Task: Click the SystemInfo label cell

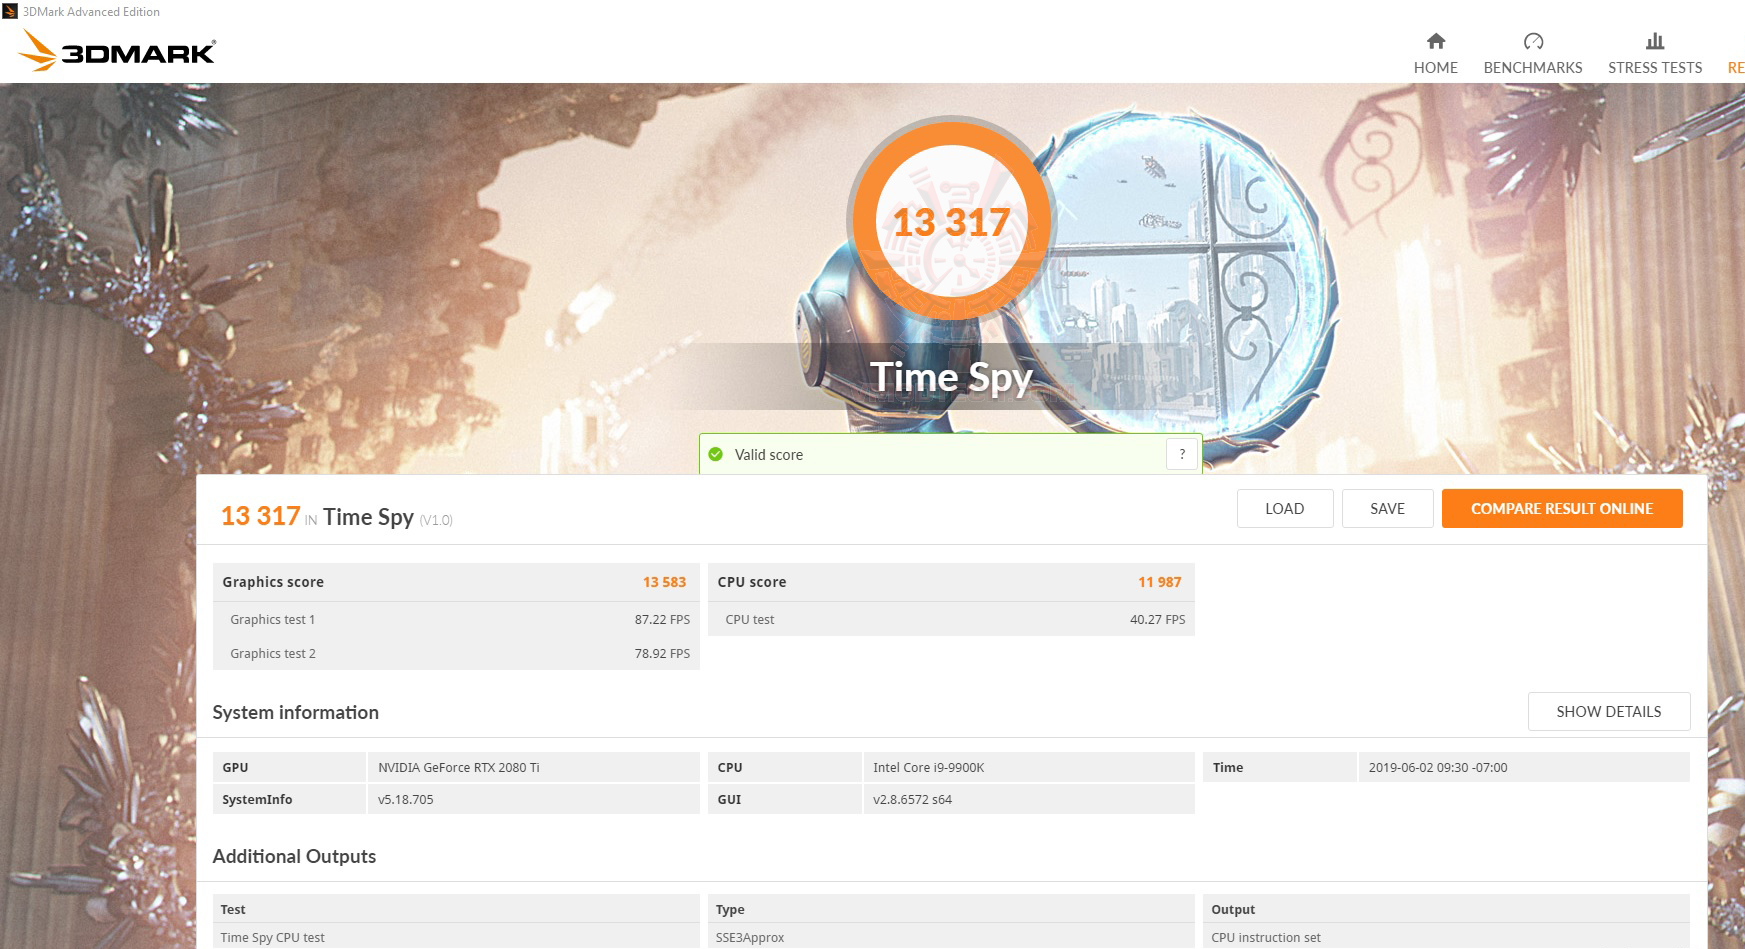Action: (289, 799)
